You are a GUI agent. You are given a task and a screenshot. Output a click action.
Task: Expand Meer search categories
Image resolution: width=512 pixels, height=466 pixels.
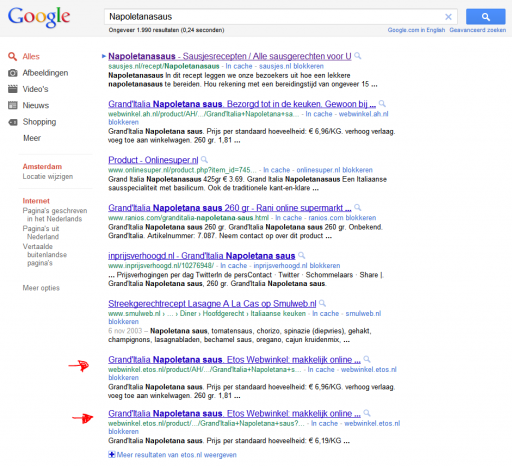[32, 138]
